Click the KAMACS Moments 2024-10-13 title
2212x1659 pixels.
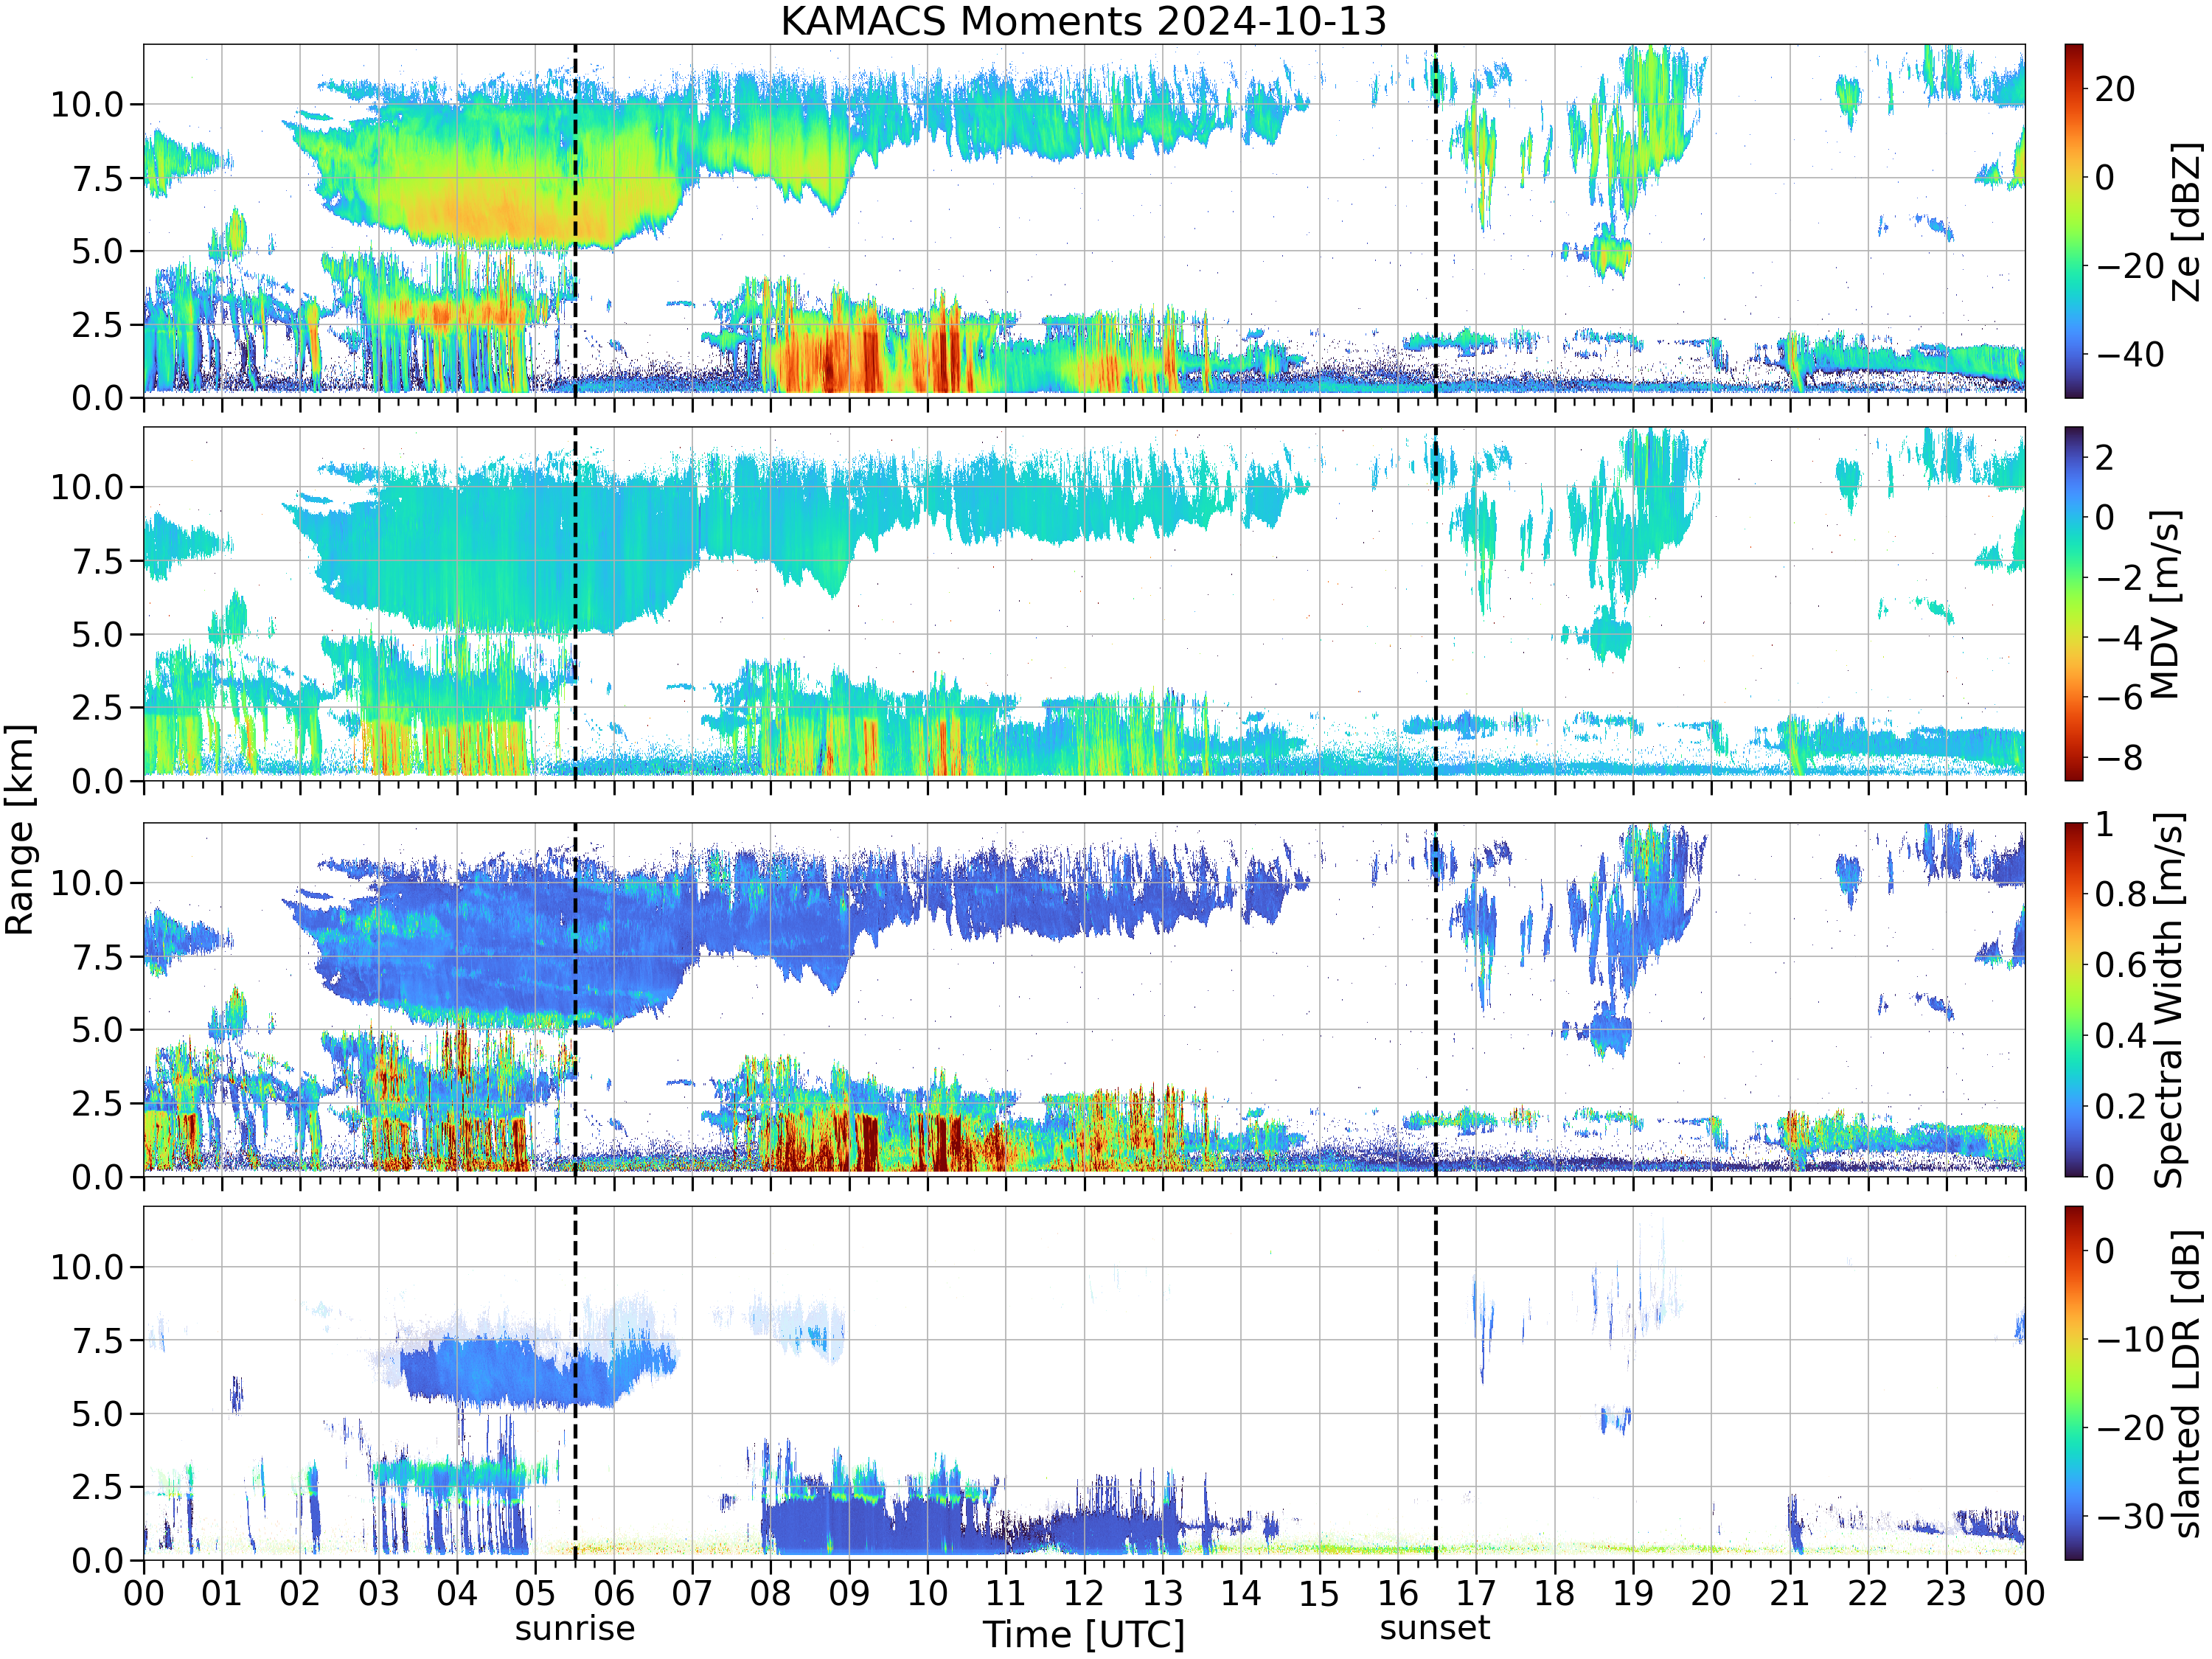click(1083, 21)
